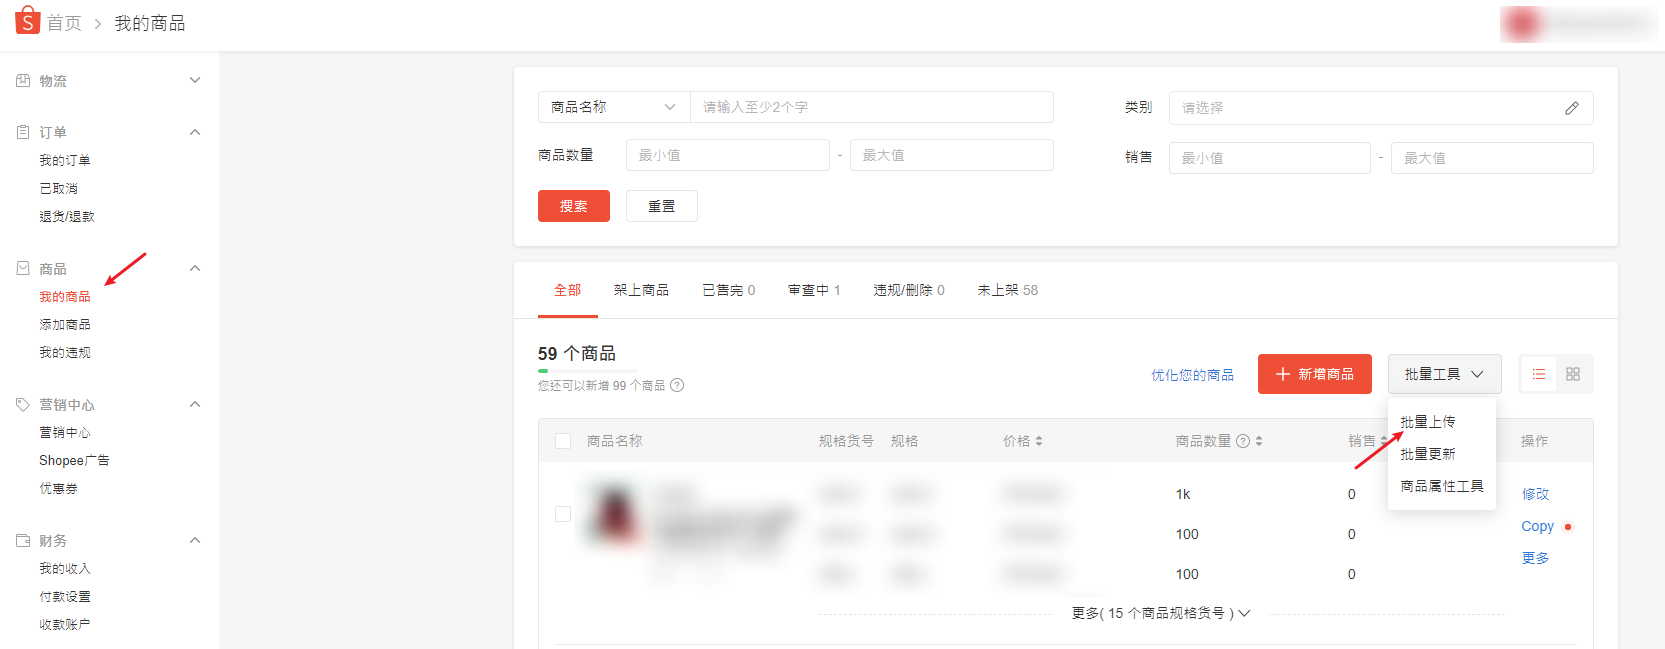Screen dimensions: 1665x649
Task: Open the 批量工具 dropdown button
Action: click(x=1444, y=374)
